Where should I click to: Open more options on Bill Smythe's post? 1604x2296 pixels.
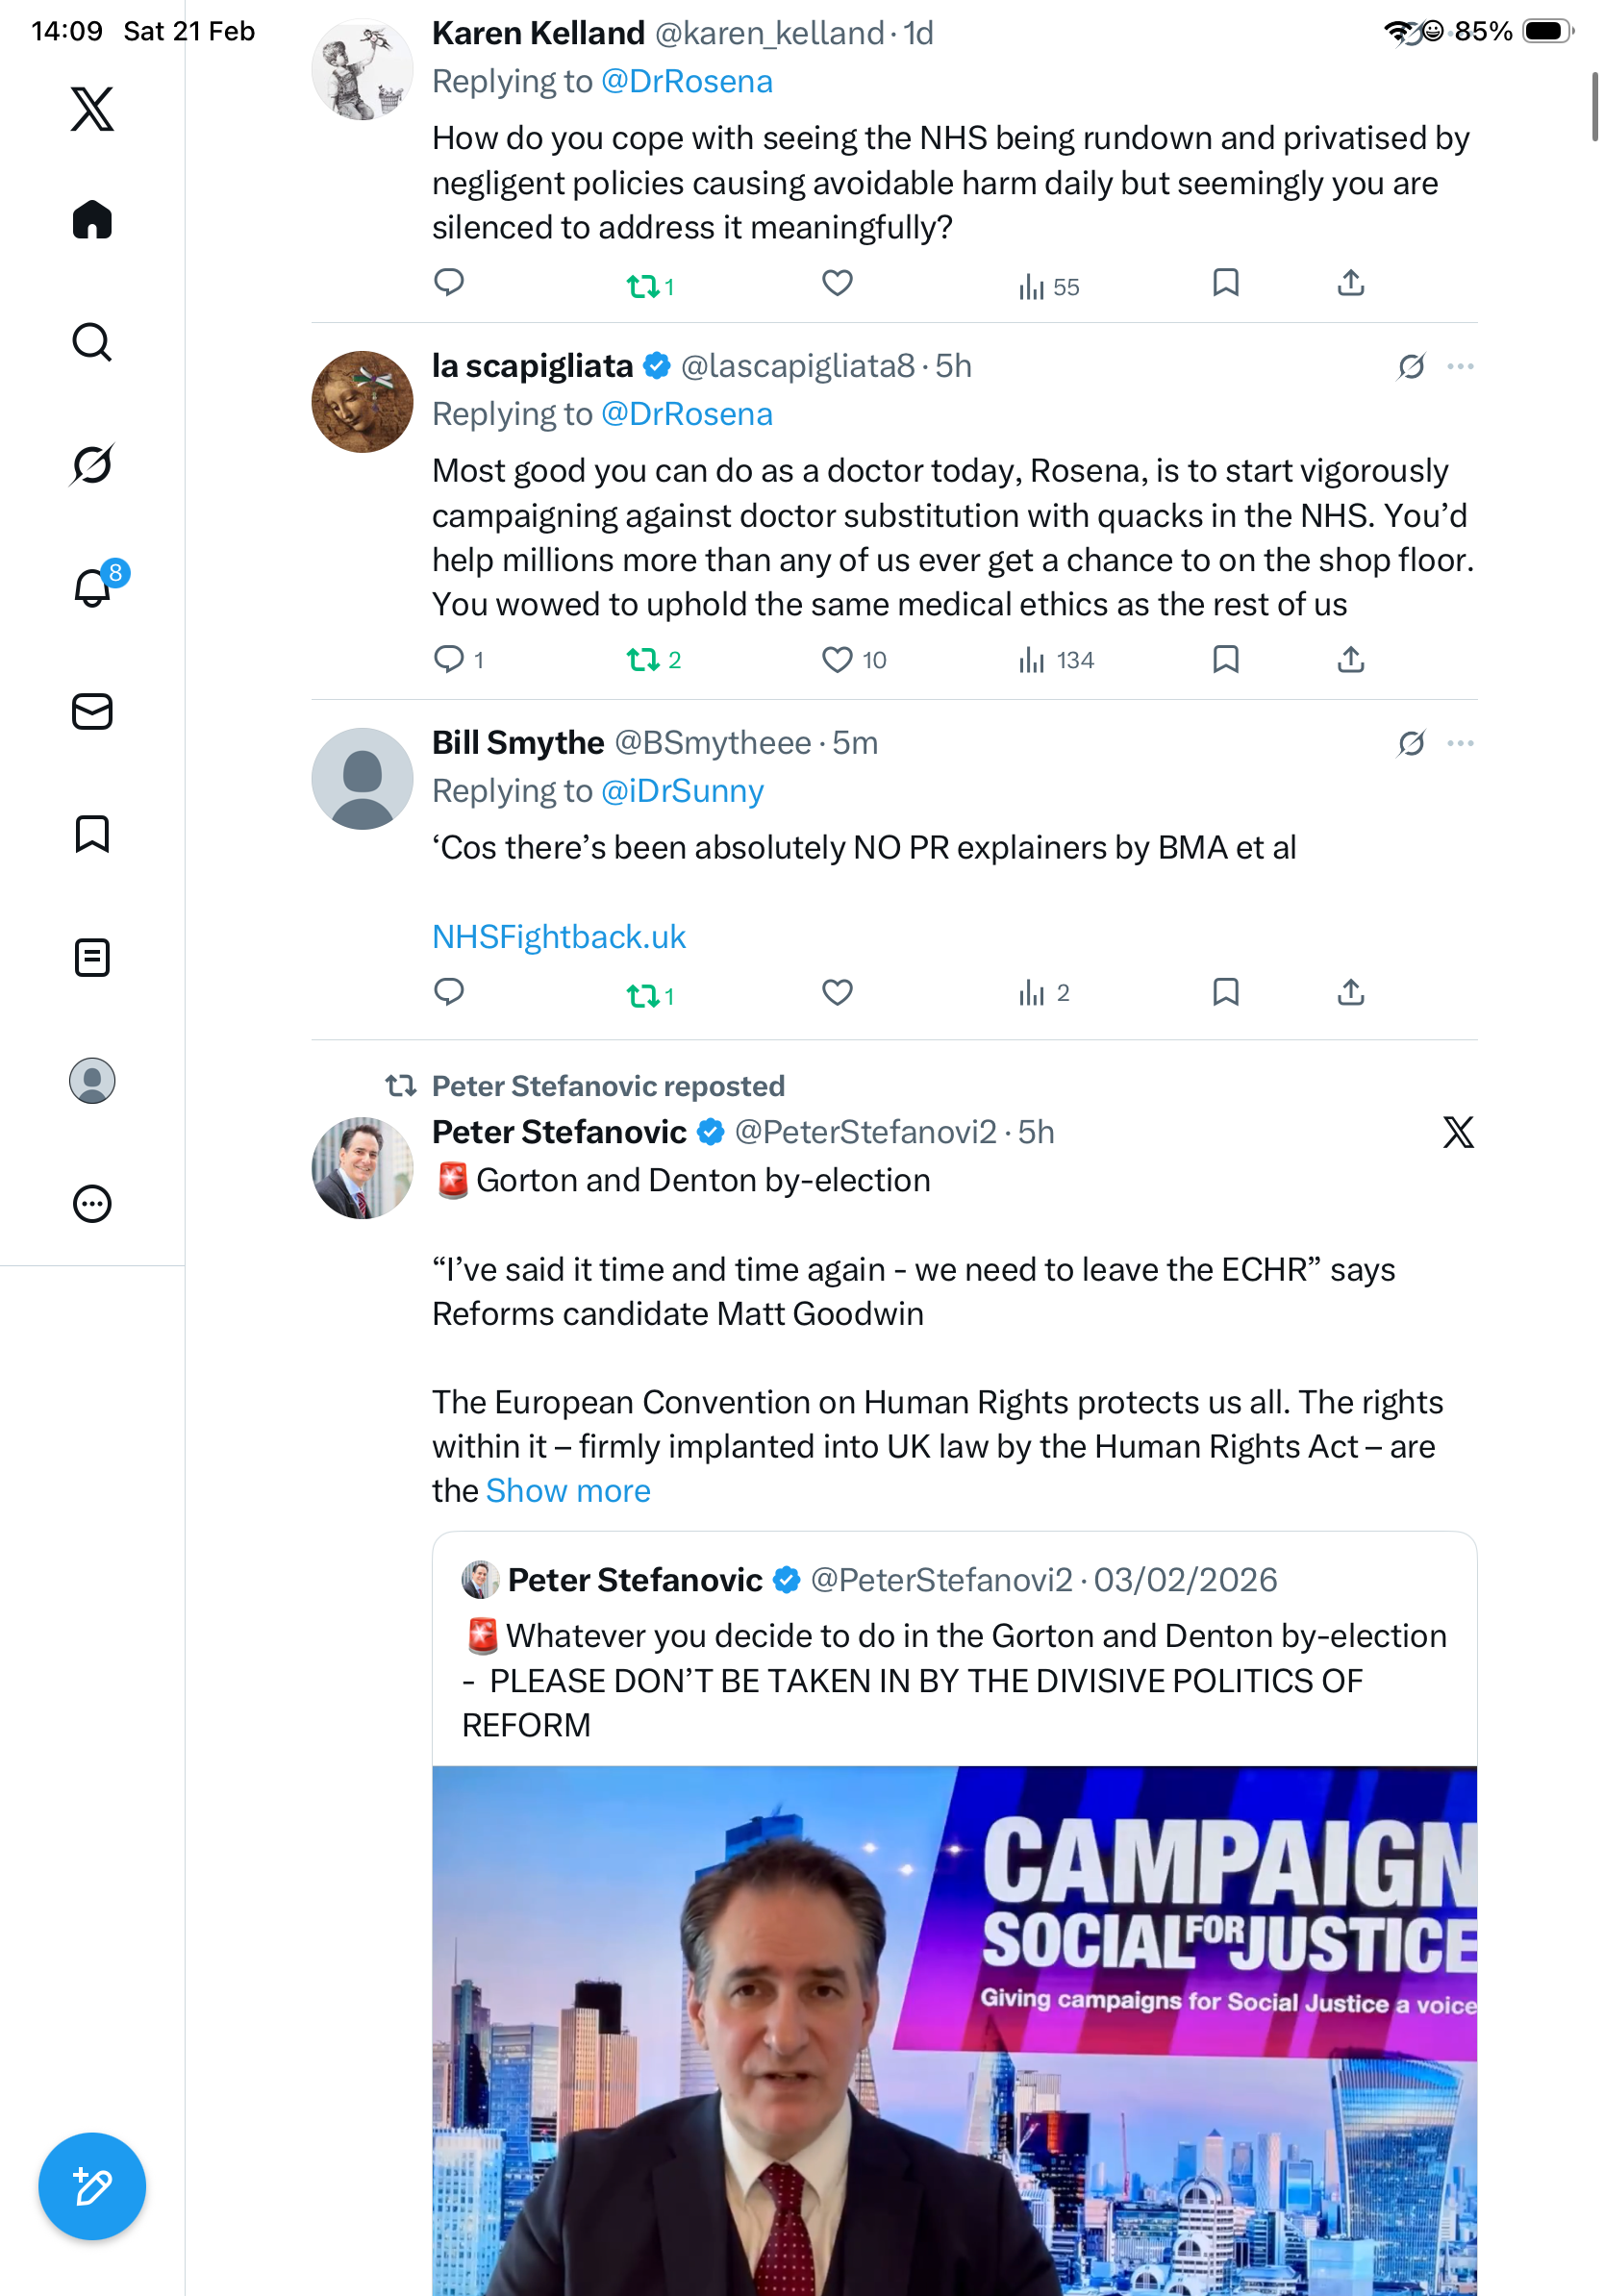point(1460,744)
